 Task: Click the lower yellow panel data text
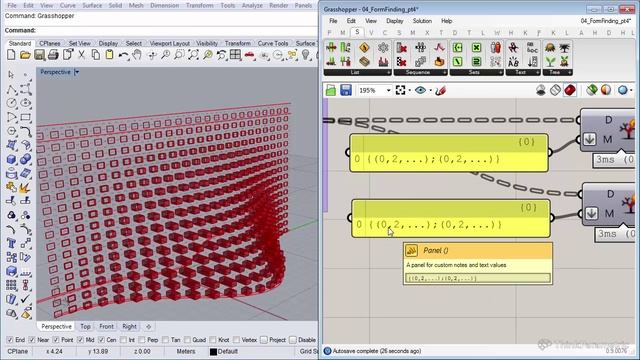[x=434, y=224]
